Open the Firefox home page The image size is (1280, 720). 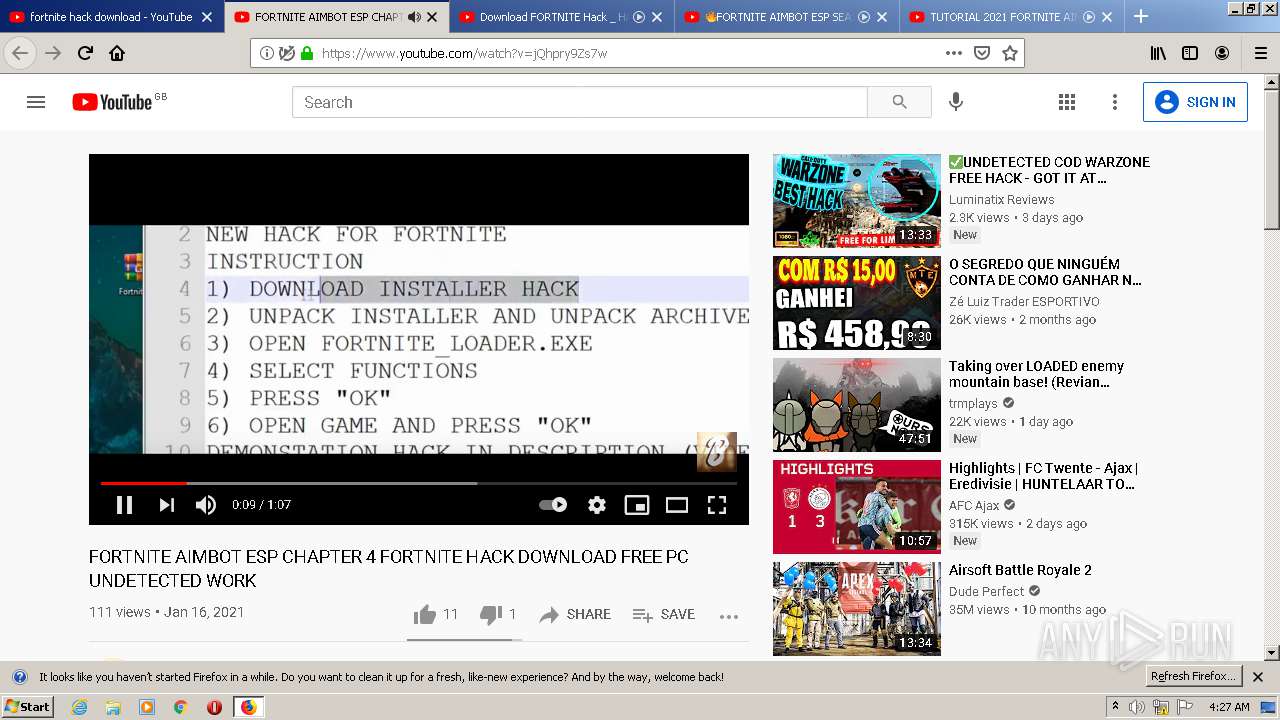[117, 53]
